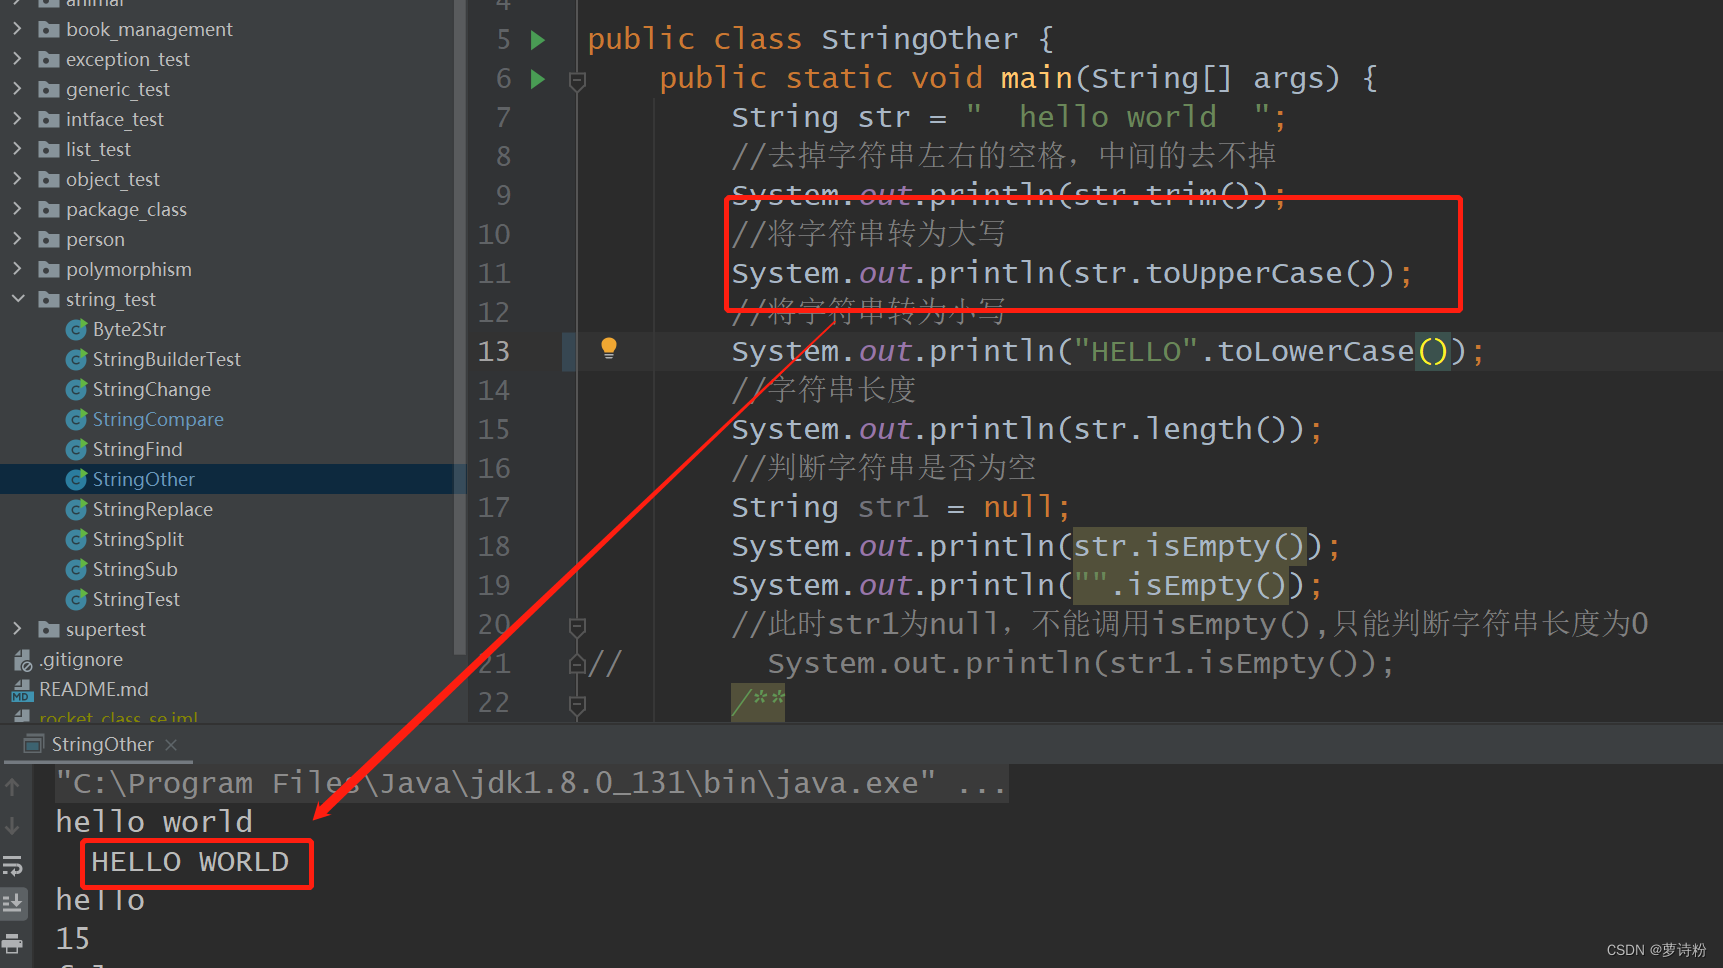Viewport: 1723px width, 968px height.
Task: Click the README.md markdown file icon
Action: click(x=22, y=690)
